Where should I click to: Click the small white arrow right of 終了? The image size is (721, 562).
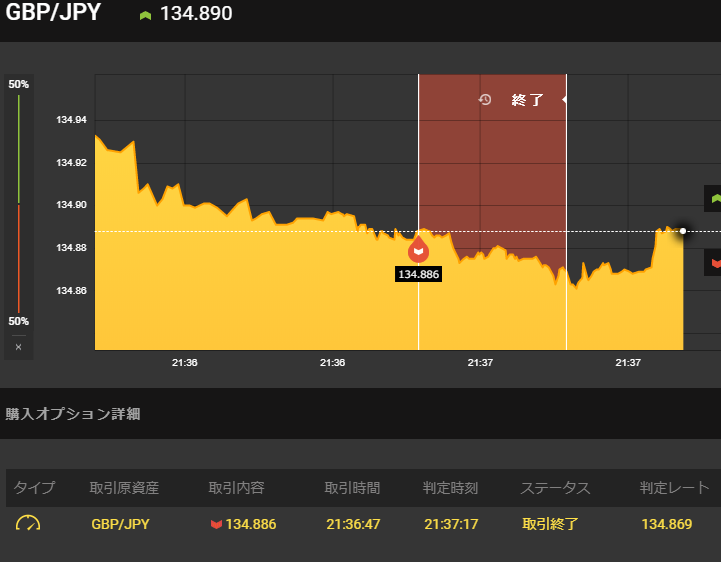click(564, 99)
